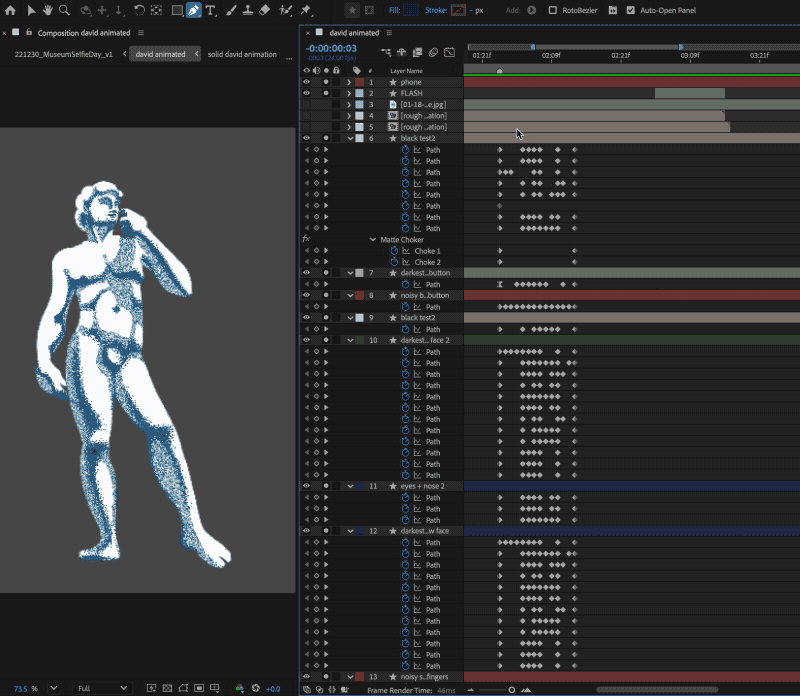Click the Fill color swatch
Screen dimensions: 800x696
coord(411,10)
